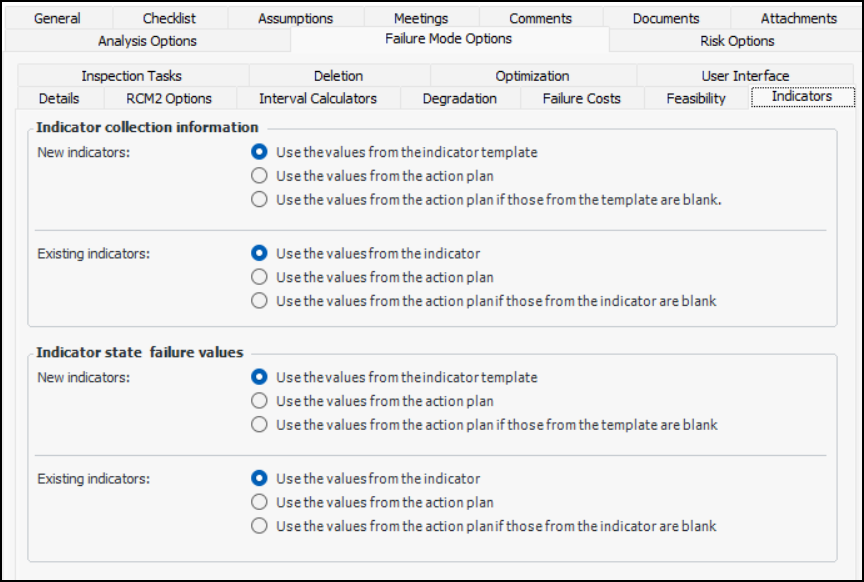This screenshot has width=864, height=582.
Task: Select the Failure Costs tab
Action: (x=581, y=98)
